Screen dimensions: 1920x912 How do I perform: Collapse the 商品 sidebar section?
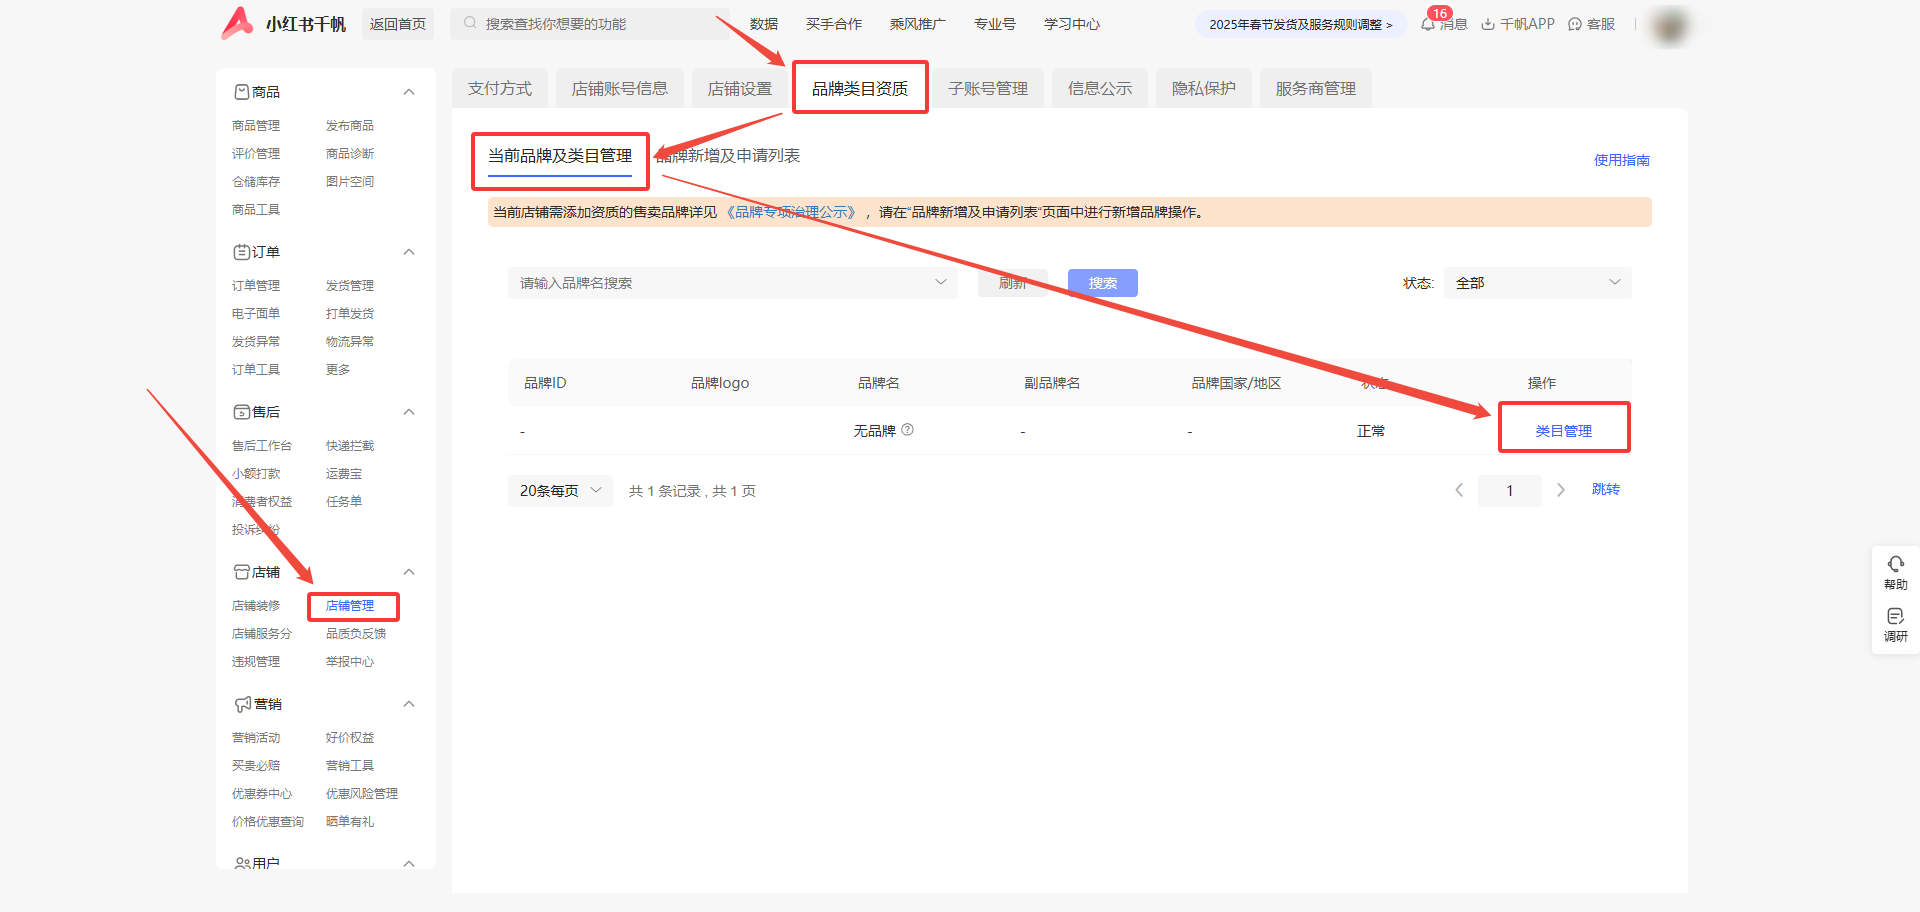click(x=409, y=92)
